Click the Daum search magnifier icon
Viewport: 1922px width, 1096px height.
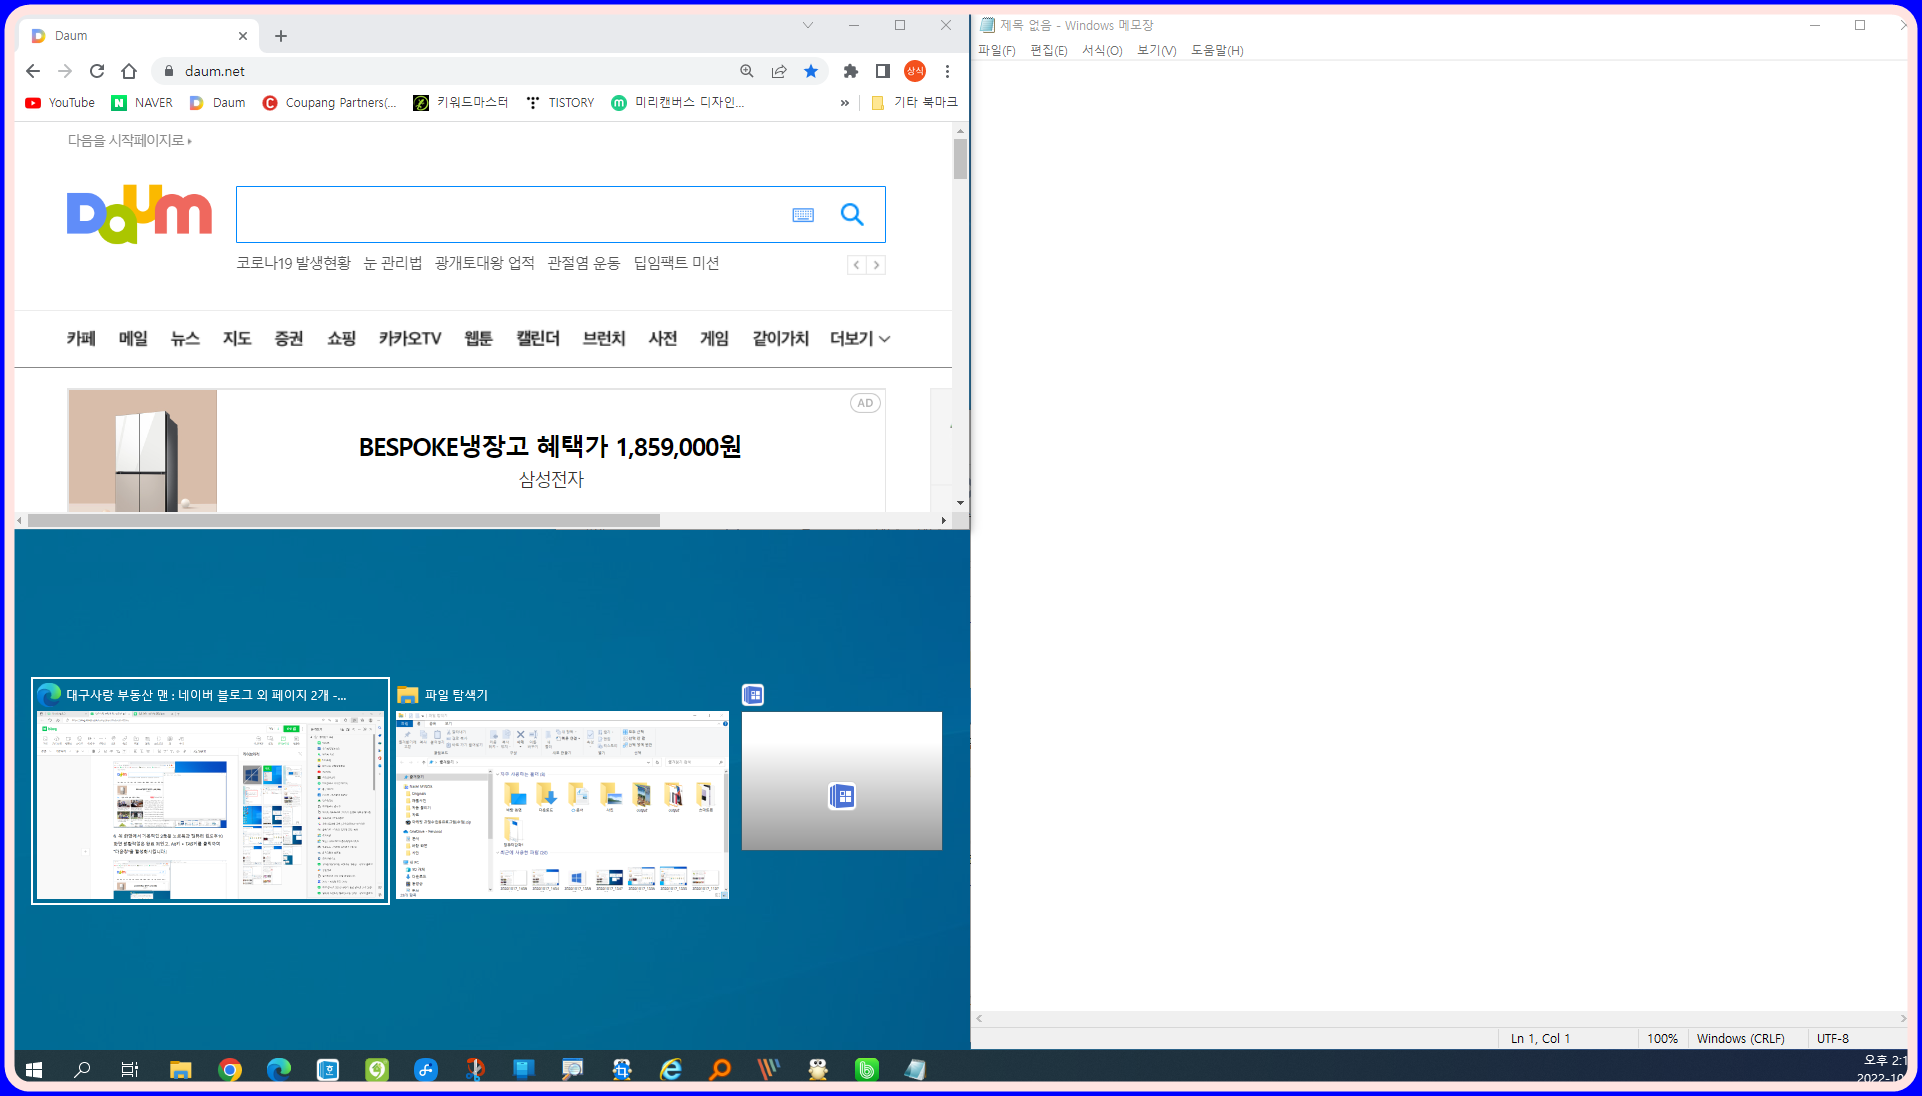click(851, 214)
